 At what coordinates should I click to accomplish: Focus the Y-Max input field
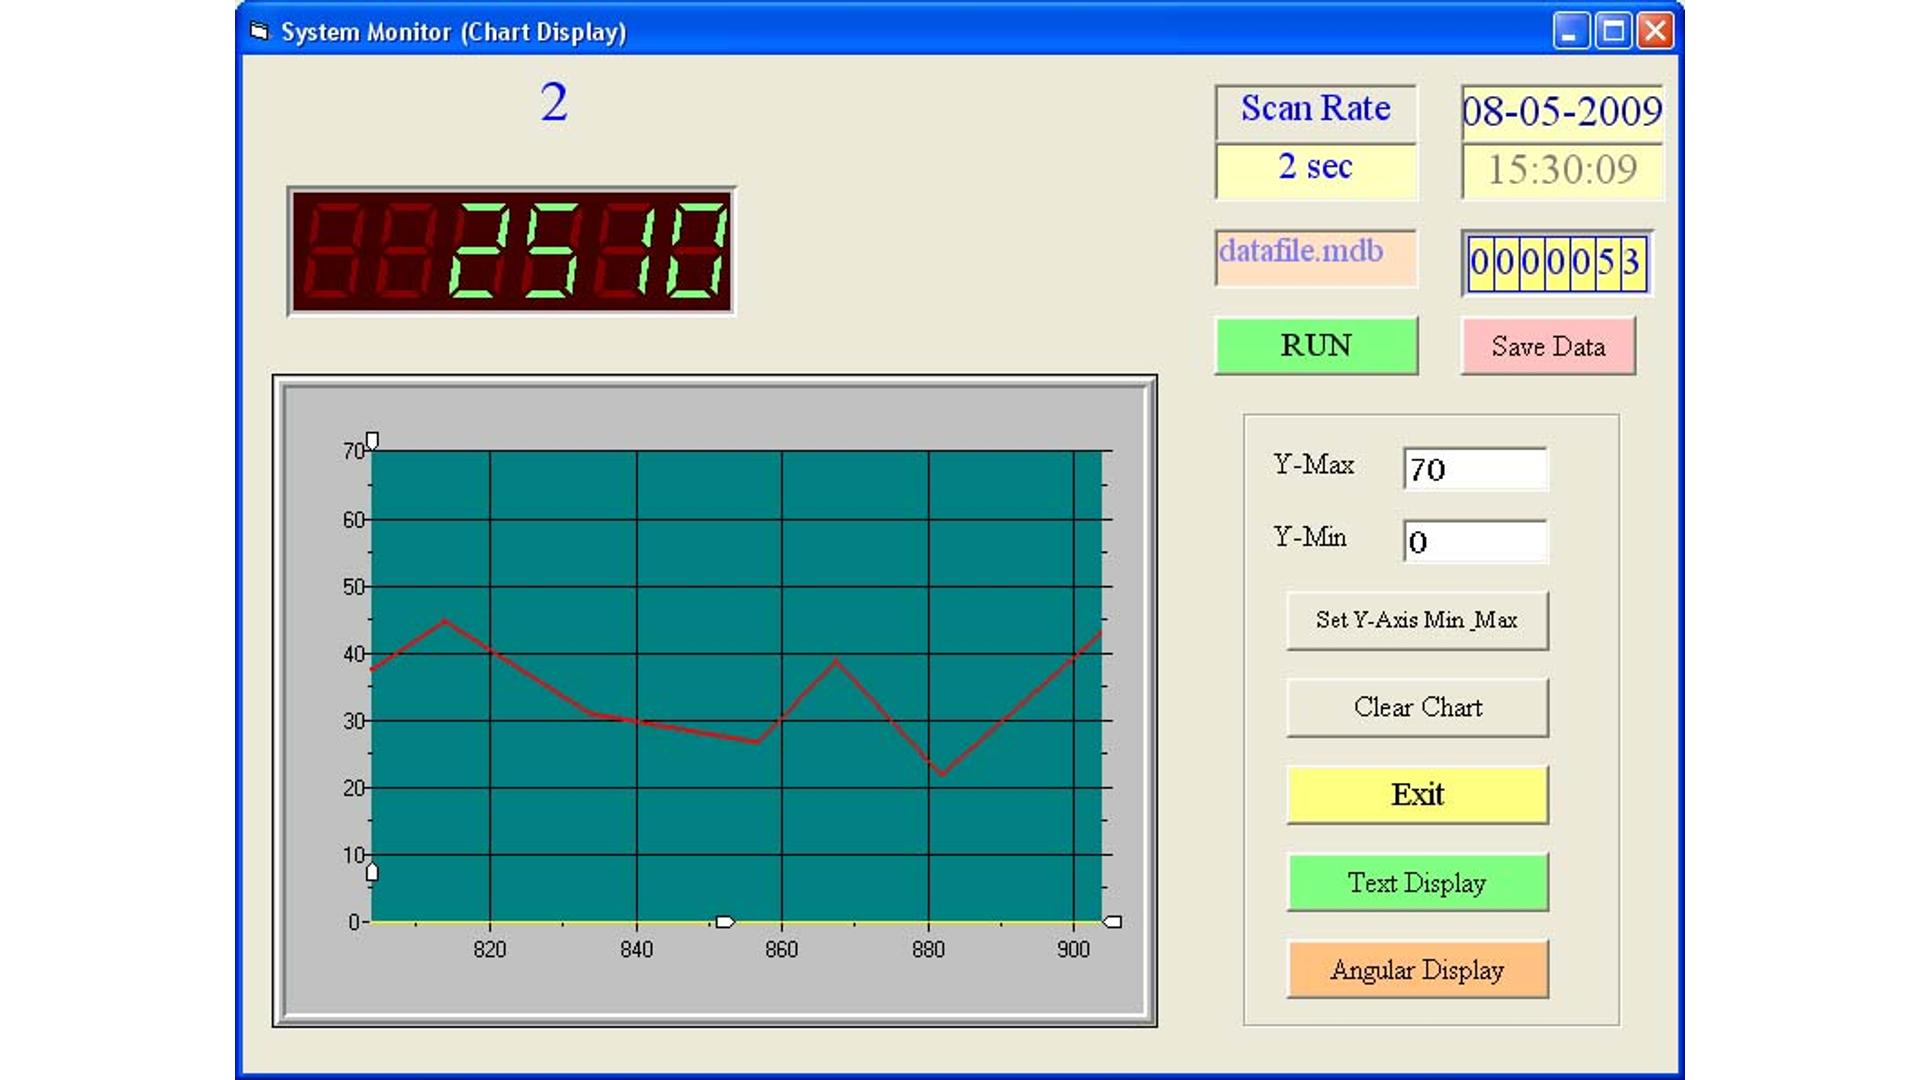click(1475, 469)
